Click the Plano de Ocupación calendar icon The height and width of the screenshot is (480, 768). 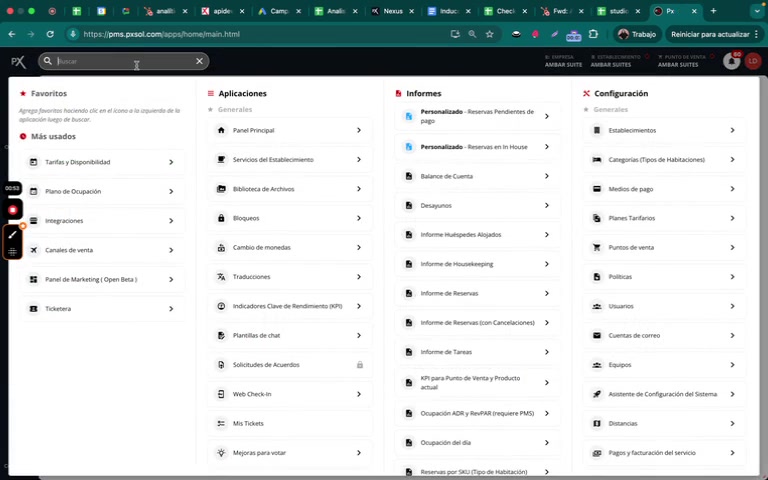[x=33, y=192]
